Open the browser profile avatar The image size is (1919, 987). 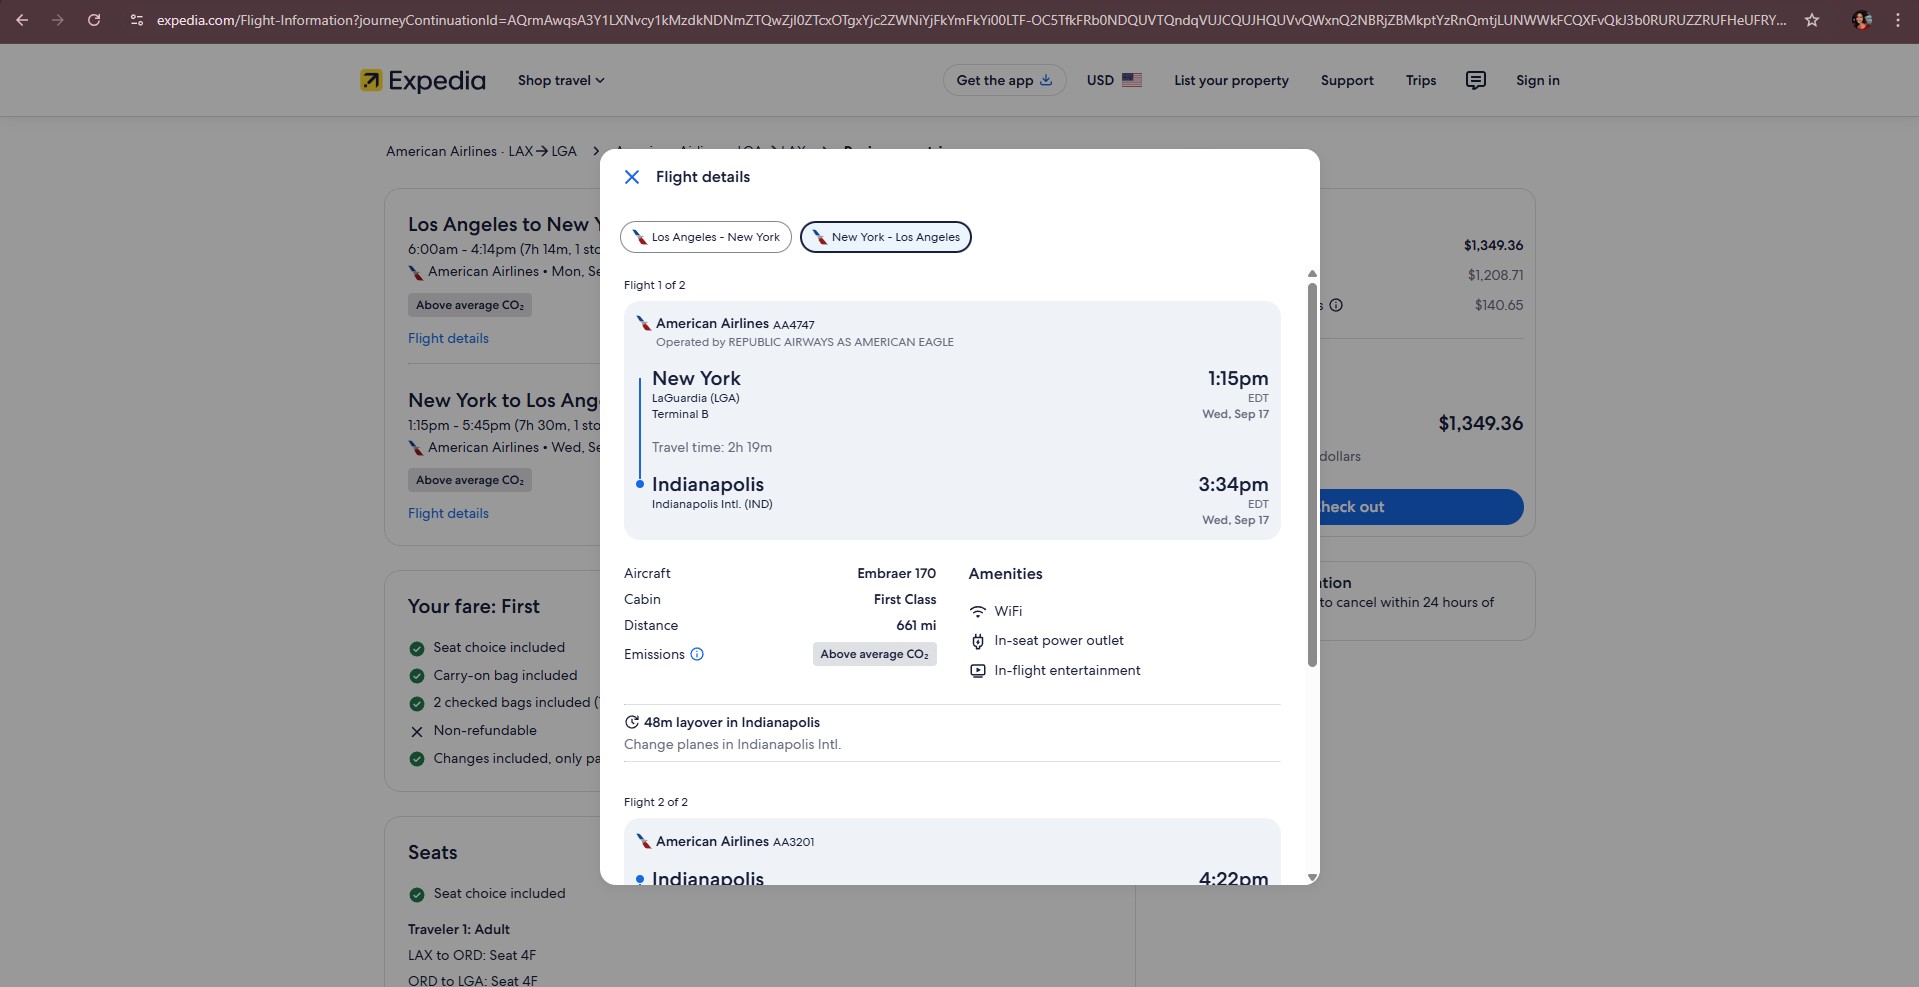pyautogui.click(x=1862, y=20)
